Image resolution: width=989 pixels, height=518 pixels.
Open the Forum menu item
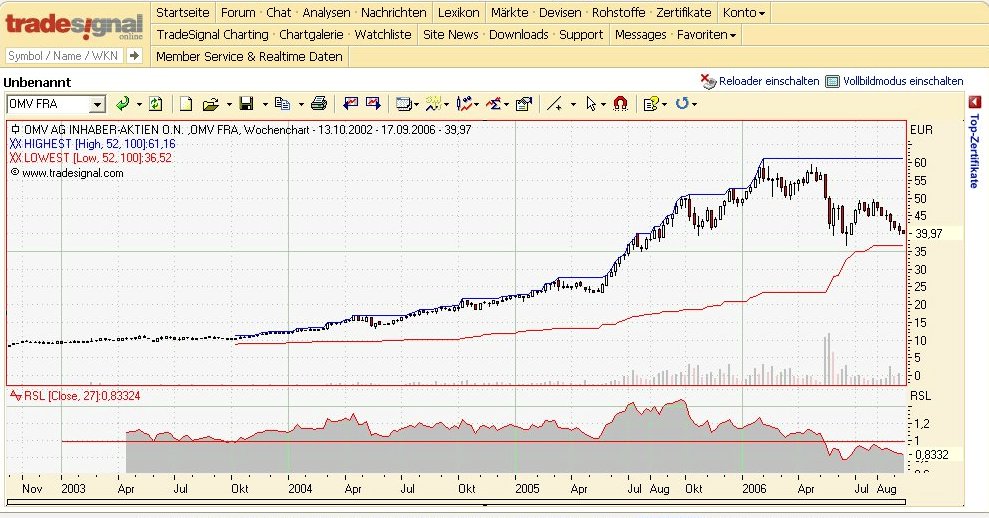tap(238, 13)
